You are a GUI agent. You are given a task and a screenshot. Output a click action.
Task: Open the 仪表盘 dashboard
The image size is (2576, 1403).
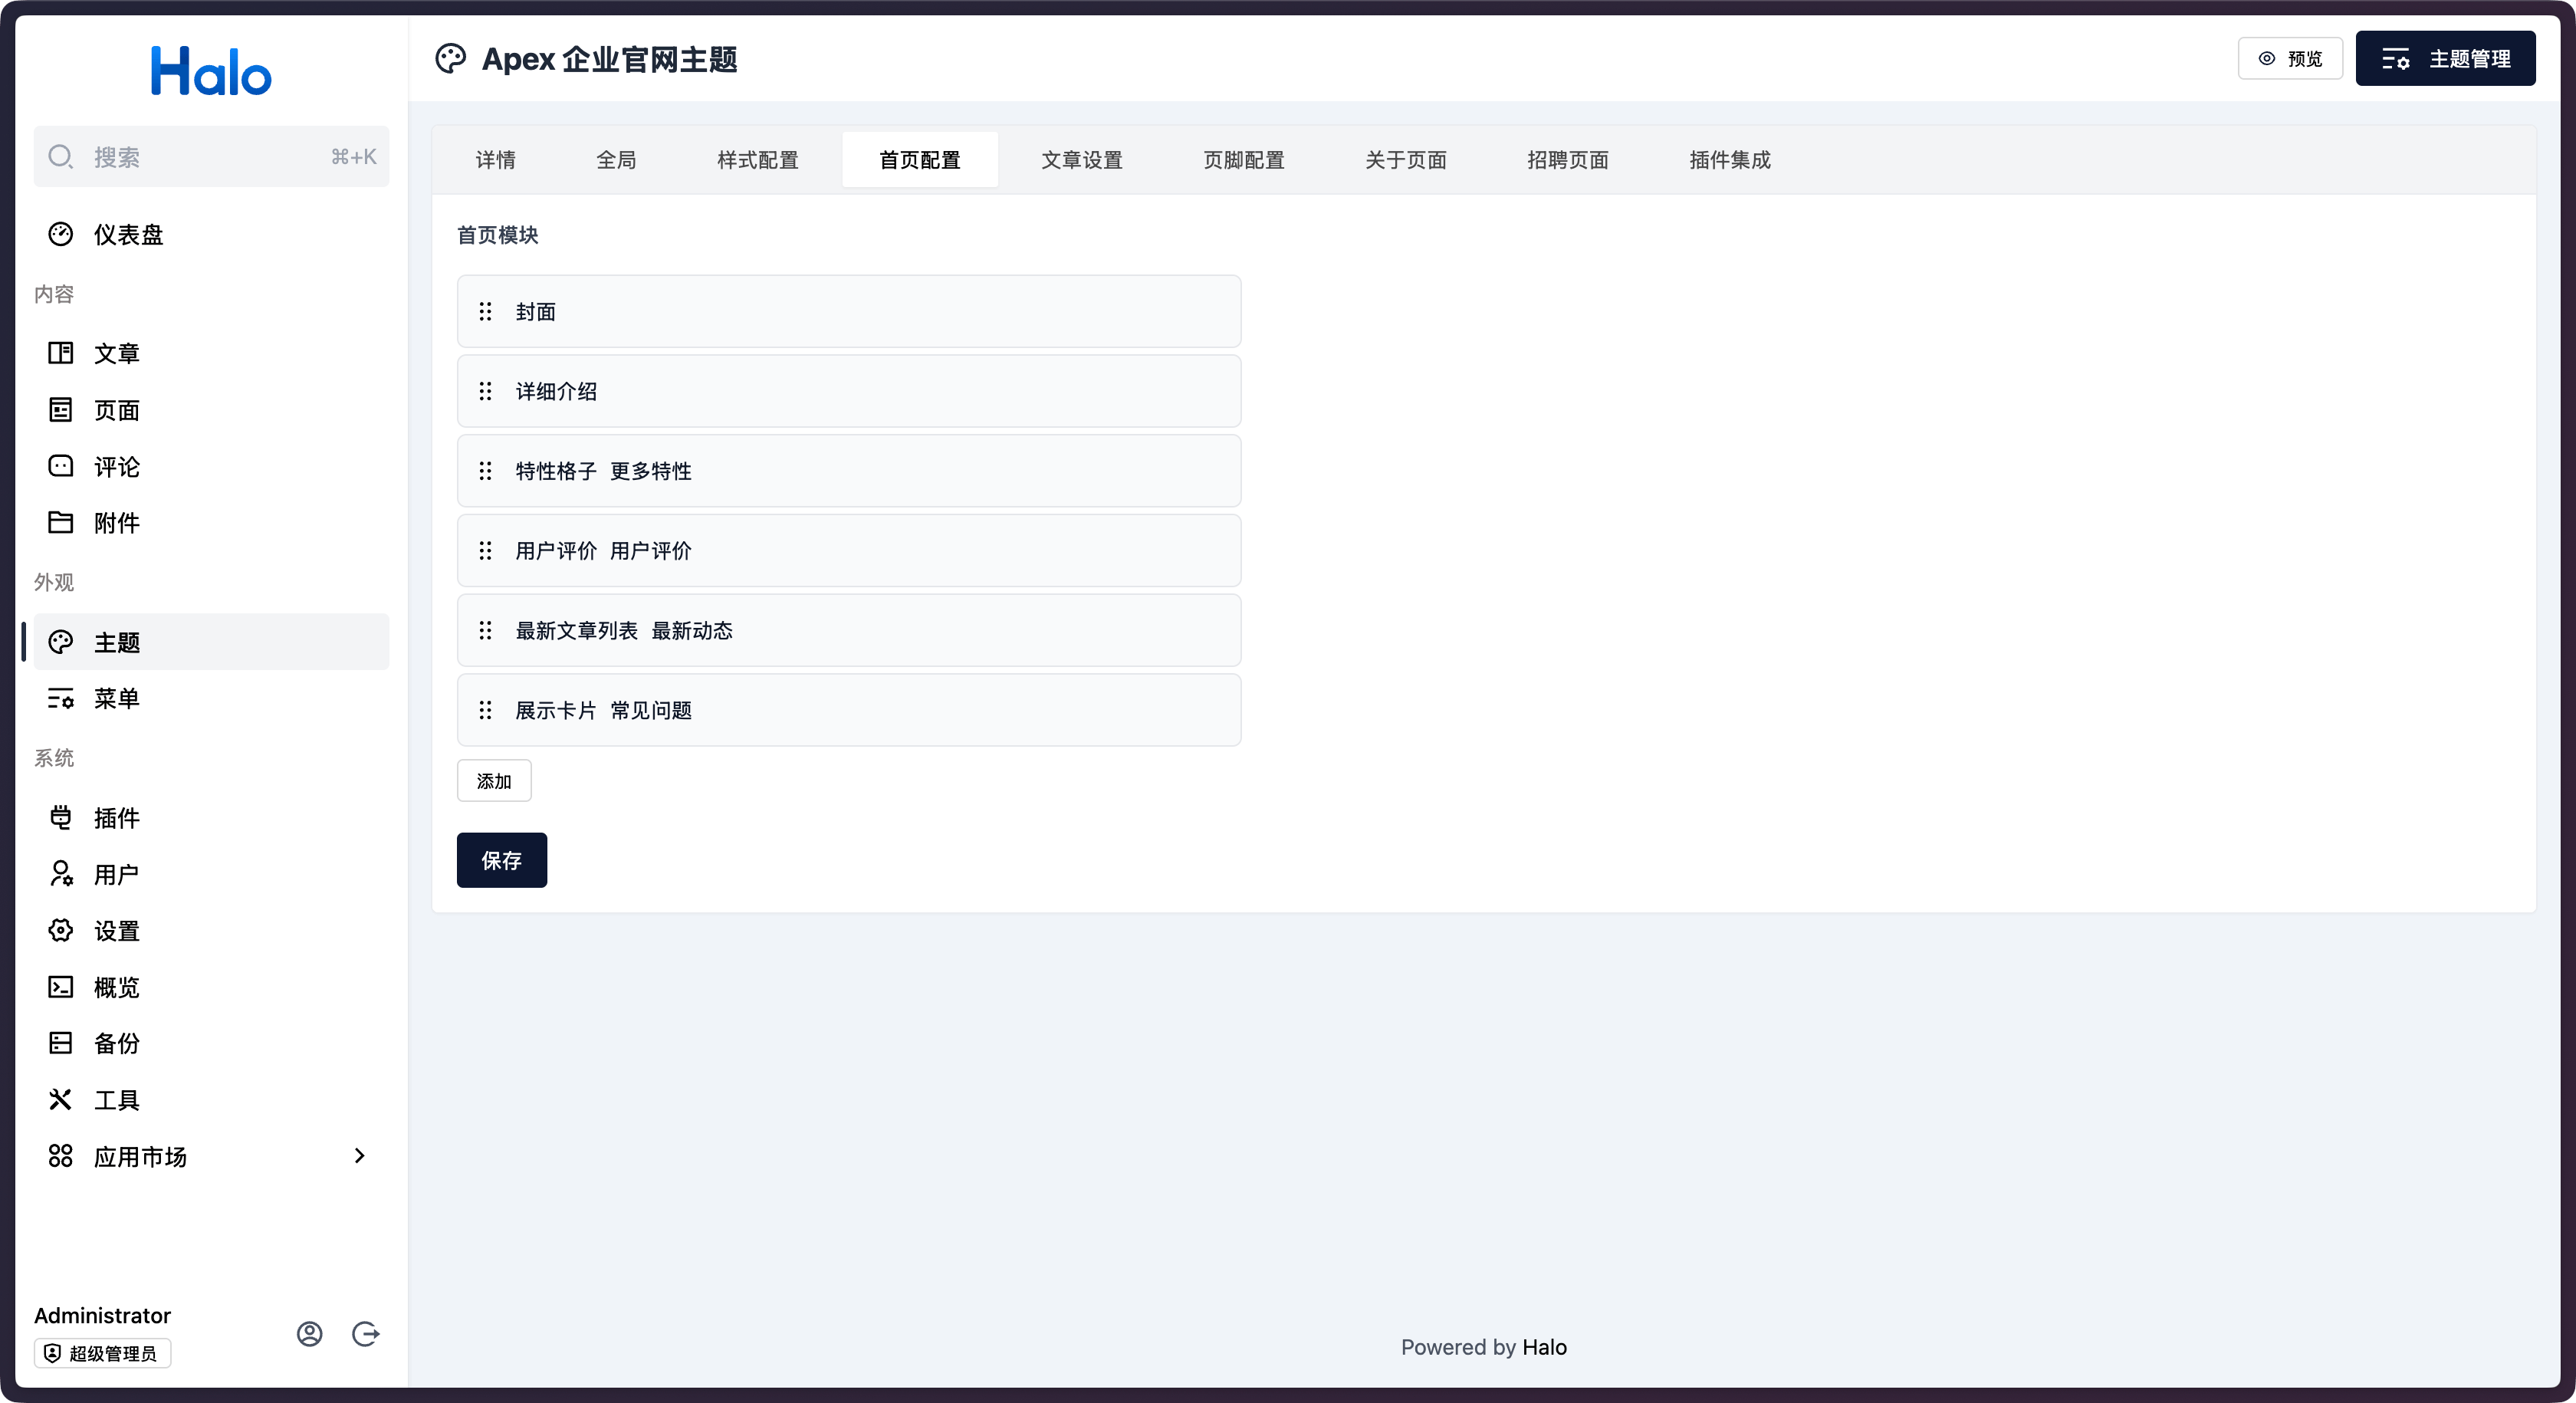click(128, 234)
